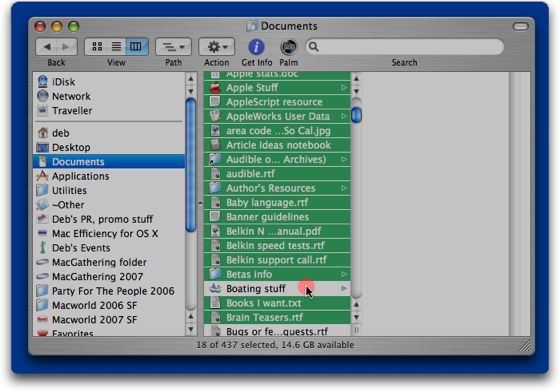
Task: Switch to column view
Action: (136, 47)
